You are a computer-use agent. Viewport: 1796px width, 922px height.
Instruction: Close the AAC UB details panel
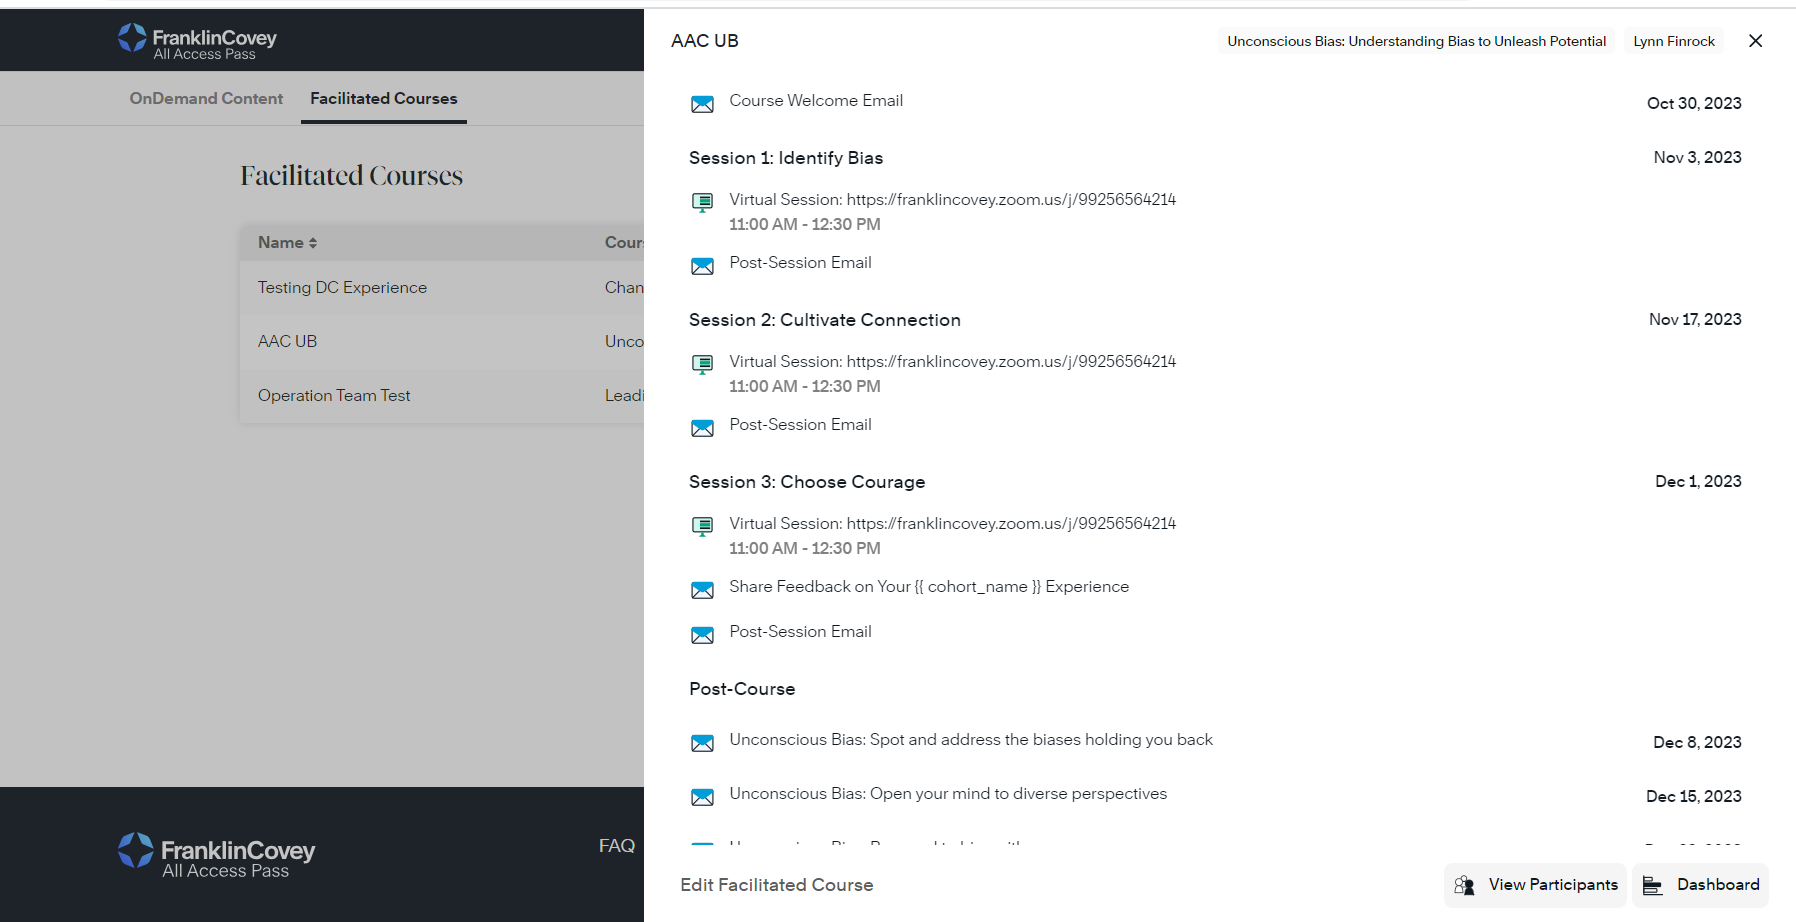1755,41
